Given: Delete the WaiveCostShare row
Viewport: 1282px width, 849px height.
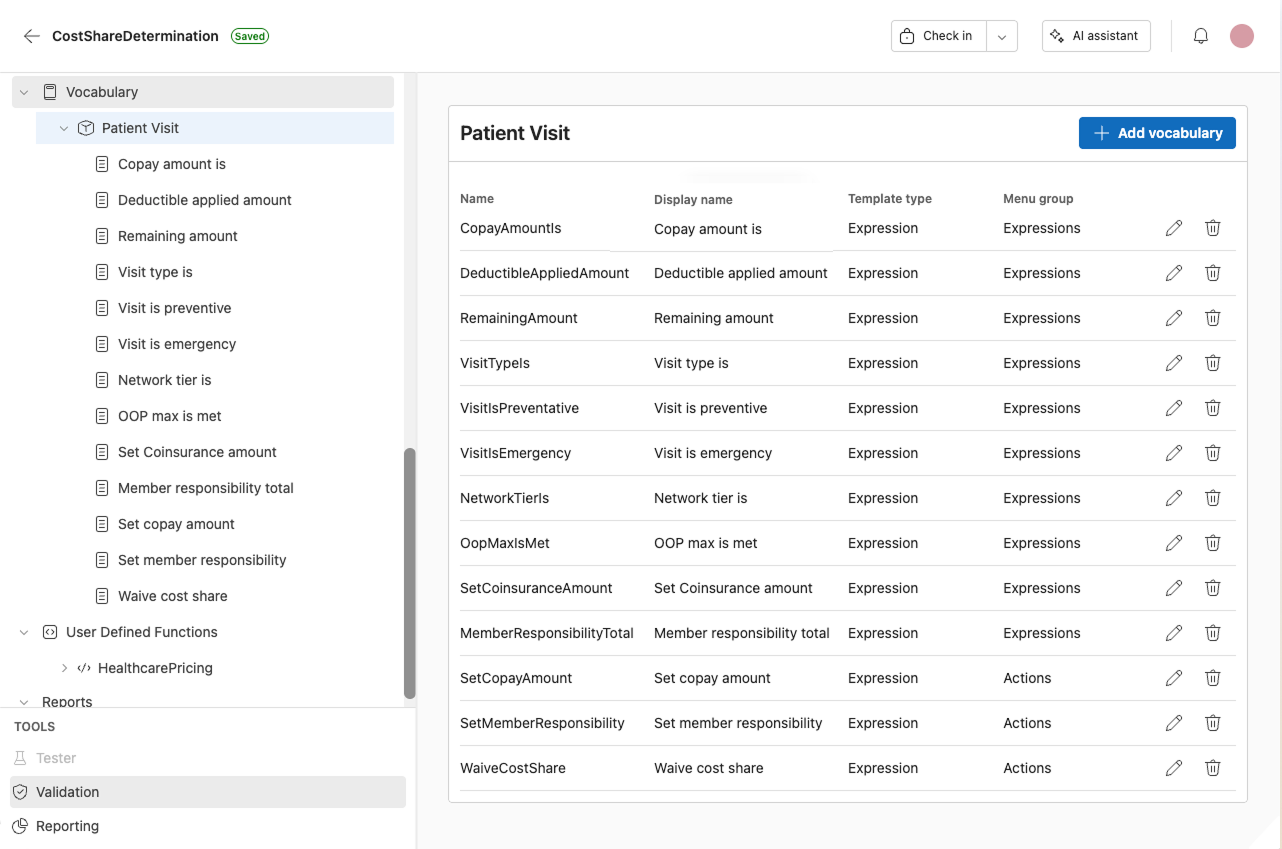Looking at the screenshot, I should click(x=1213, y=768).
